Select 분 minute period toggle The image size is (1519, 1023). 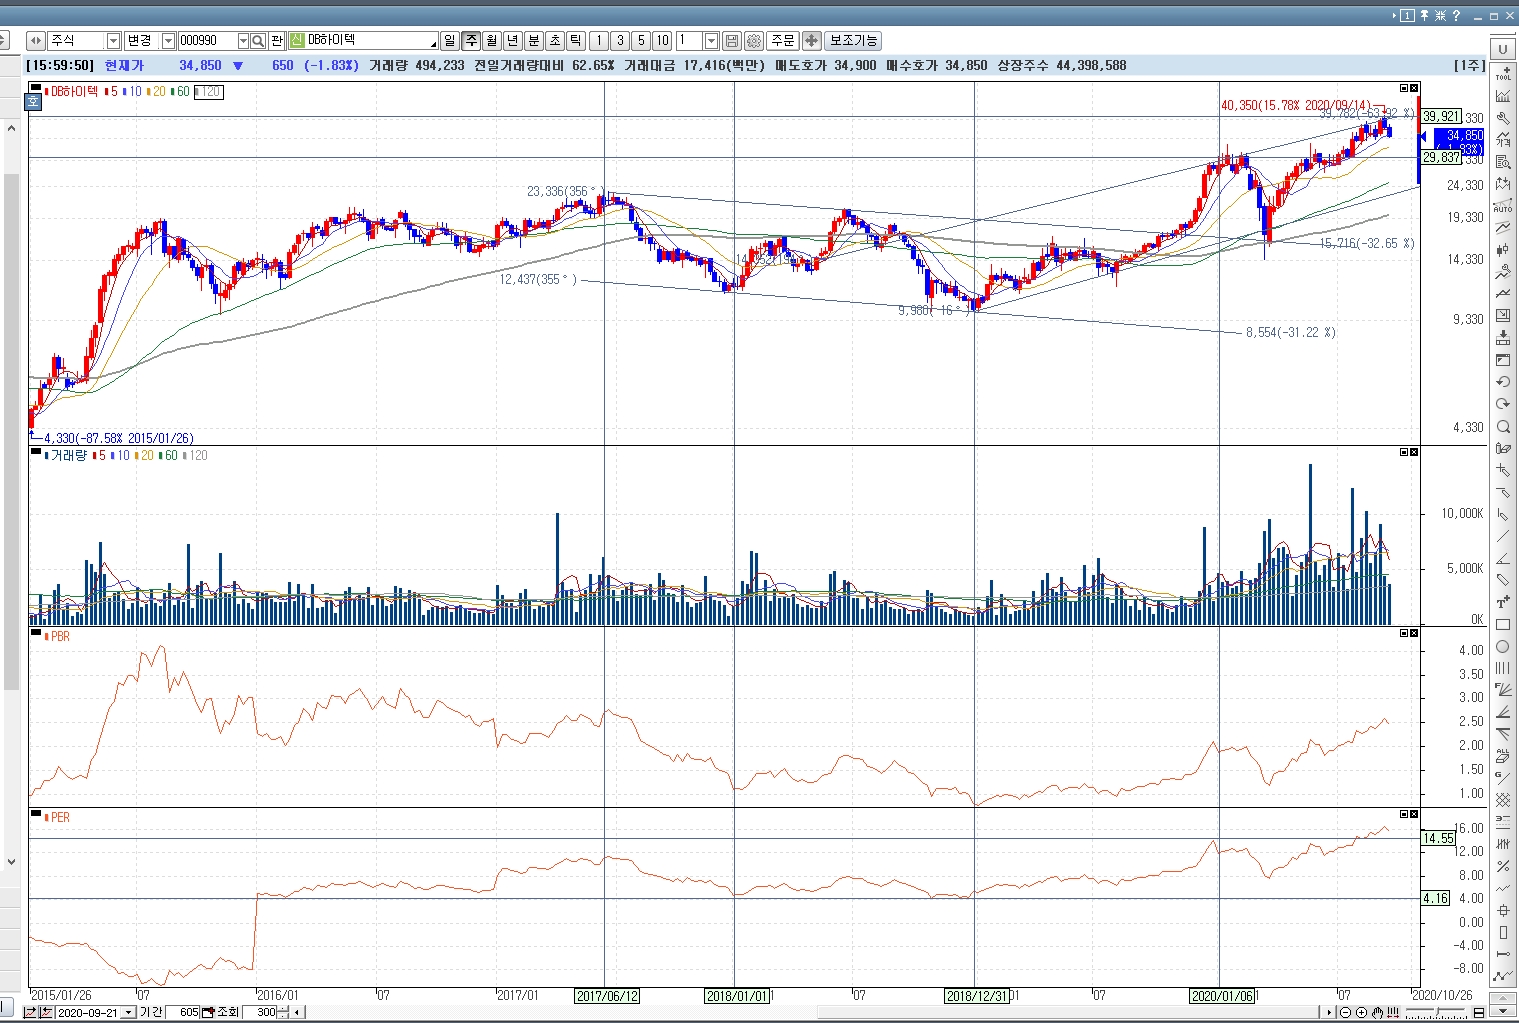pyautogui.click(x=534, y=41)
